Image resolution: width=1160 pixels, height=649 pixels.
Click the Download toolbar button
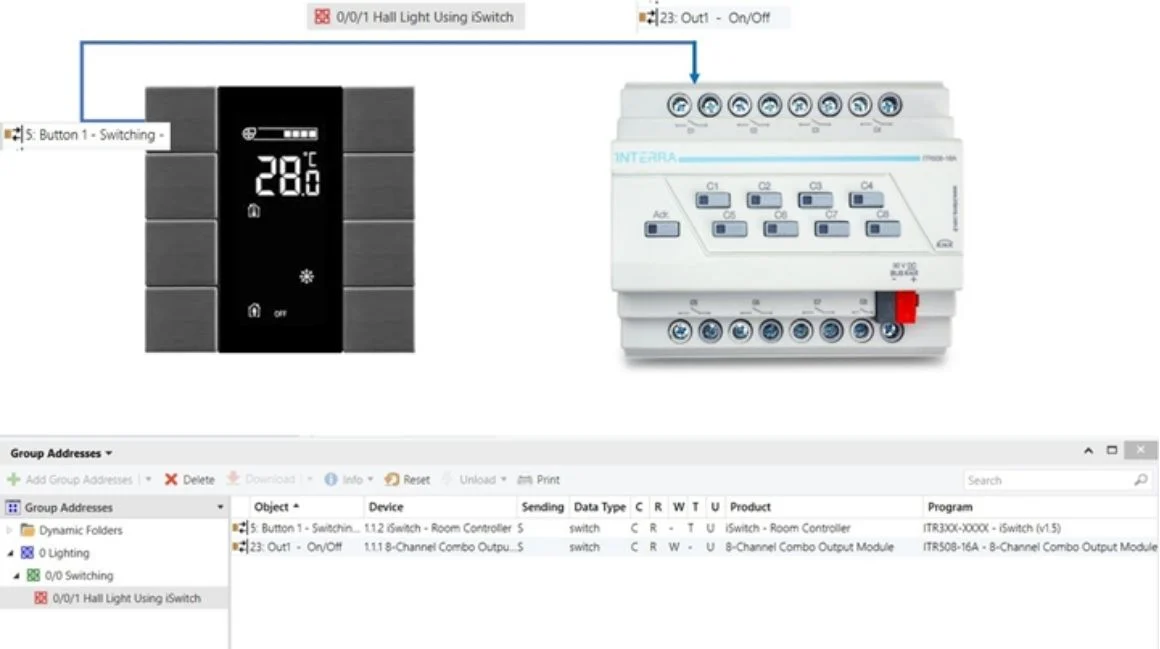[260, 480]
